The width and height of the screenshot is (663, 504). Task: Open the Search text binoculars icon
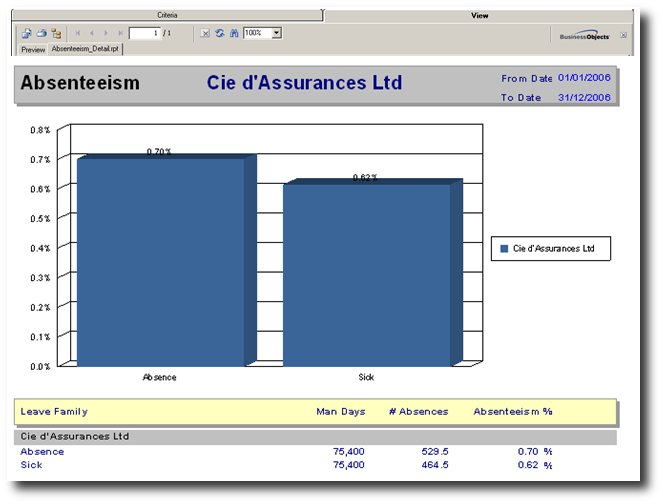click(233, 33)
